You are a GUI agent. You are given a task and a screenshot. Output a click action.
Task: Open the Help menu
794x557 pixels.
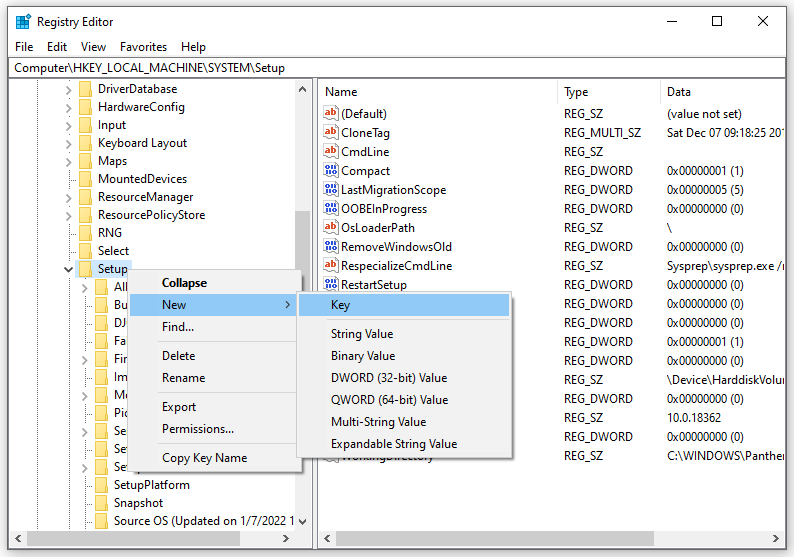tap(193, 47)
